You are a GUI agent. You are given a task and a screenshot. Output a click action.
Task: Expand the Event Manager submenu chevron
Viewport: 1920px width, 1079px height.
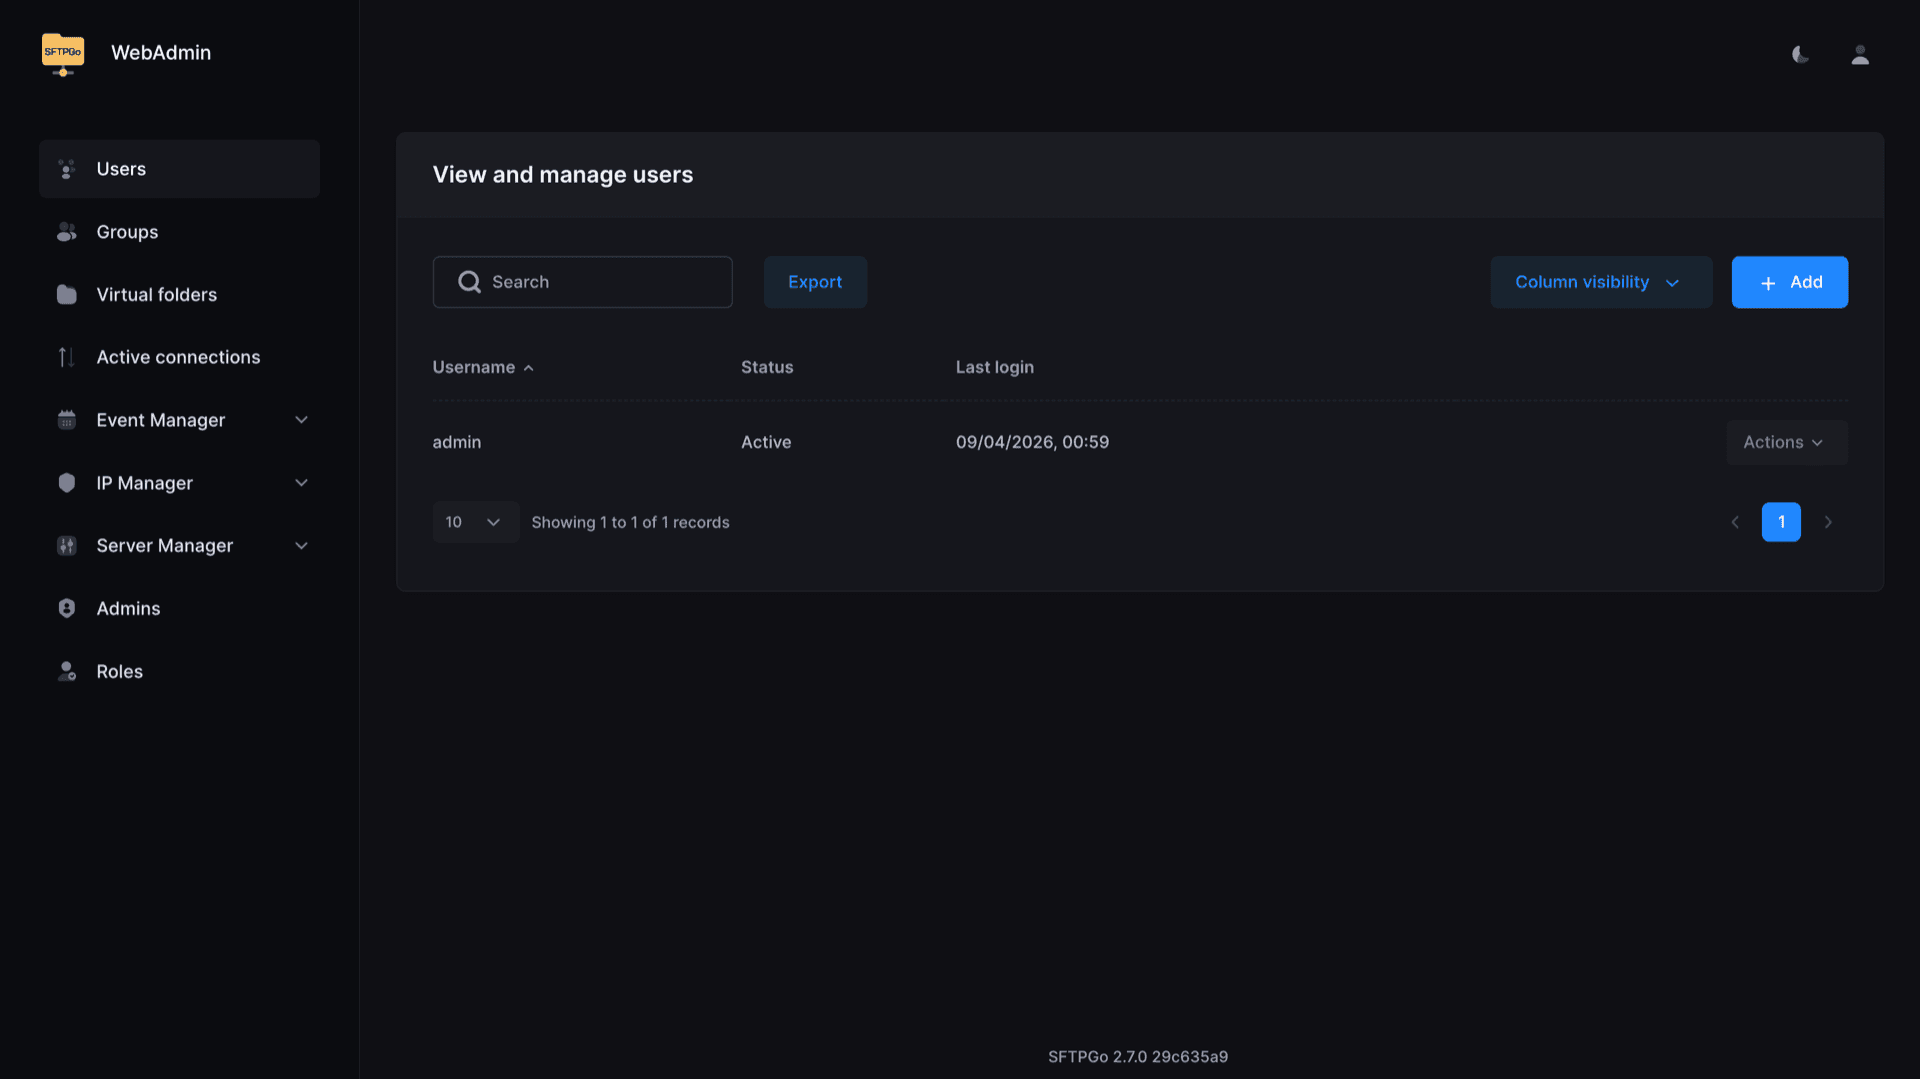(301, 420)
